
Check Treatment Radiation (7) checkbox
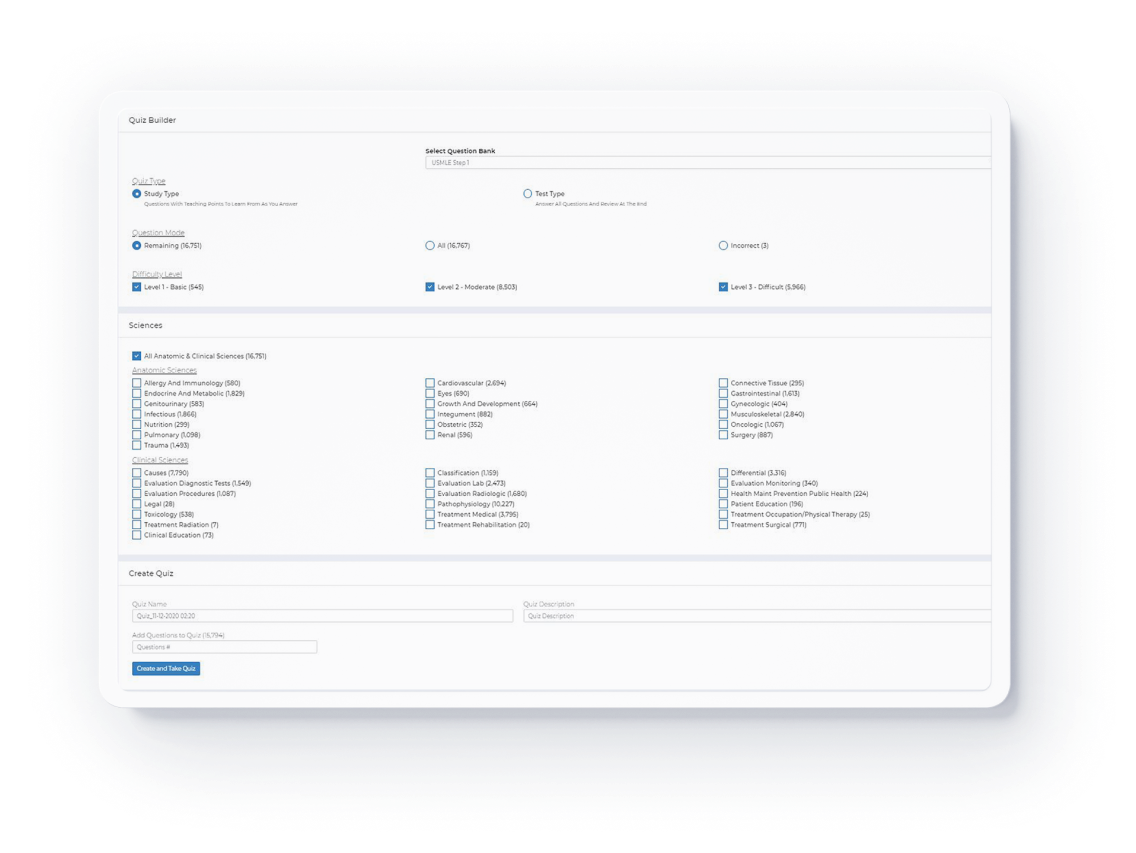click(136, 525)
